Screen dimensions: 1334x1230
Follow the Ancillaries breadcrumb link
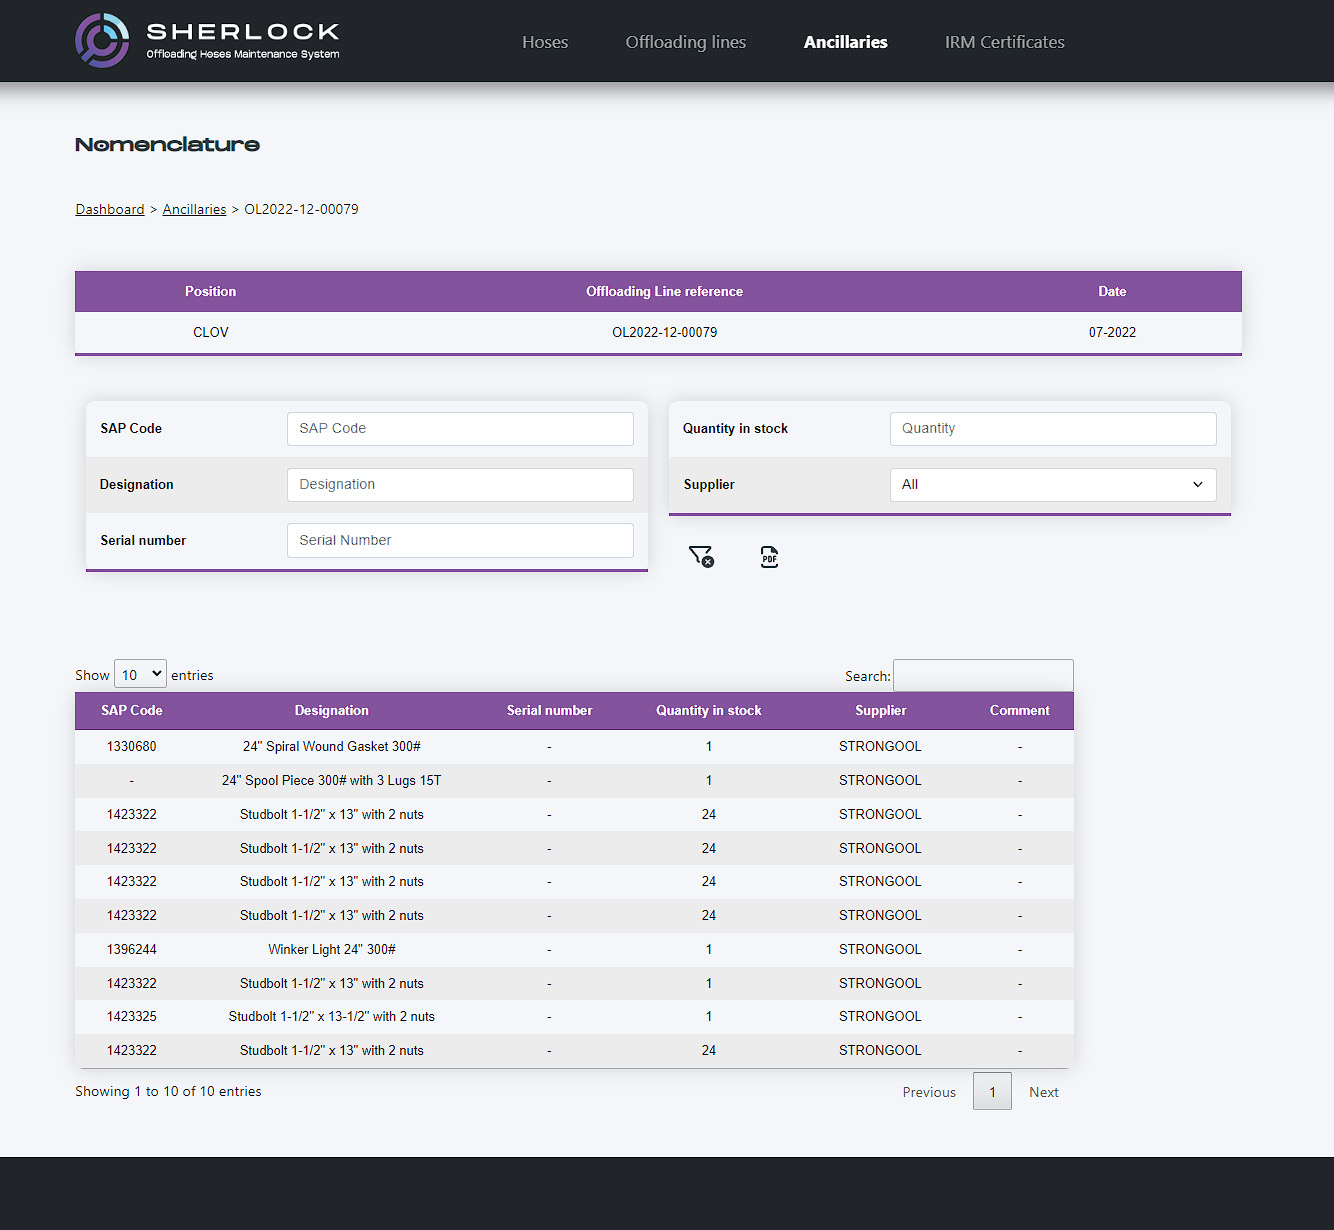pos(194,209)
